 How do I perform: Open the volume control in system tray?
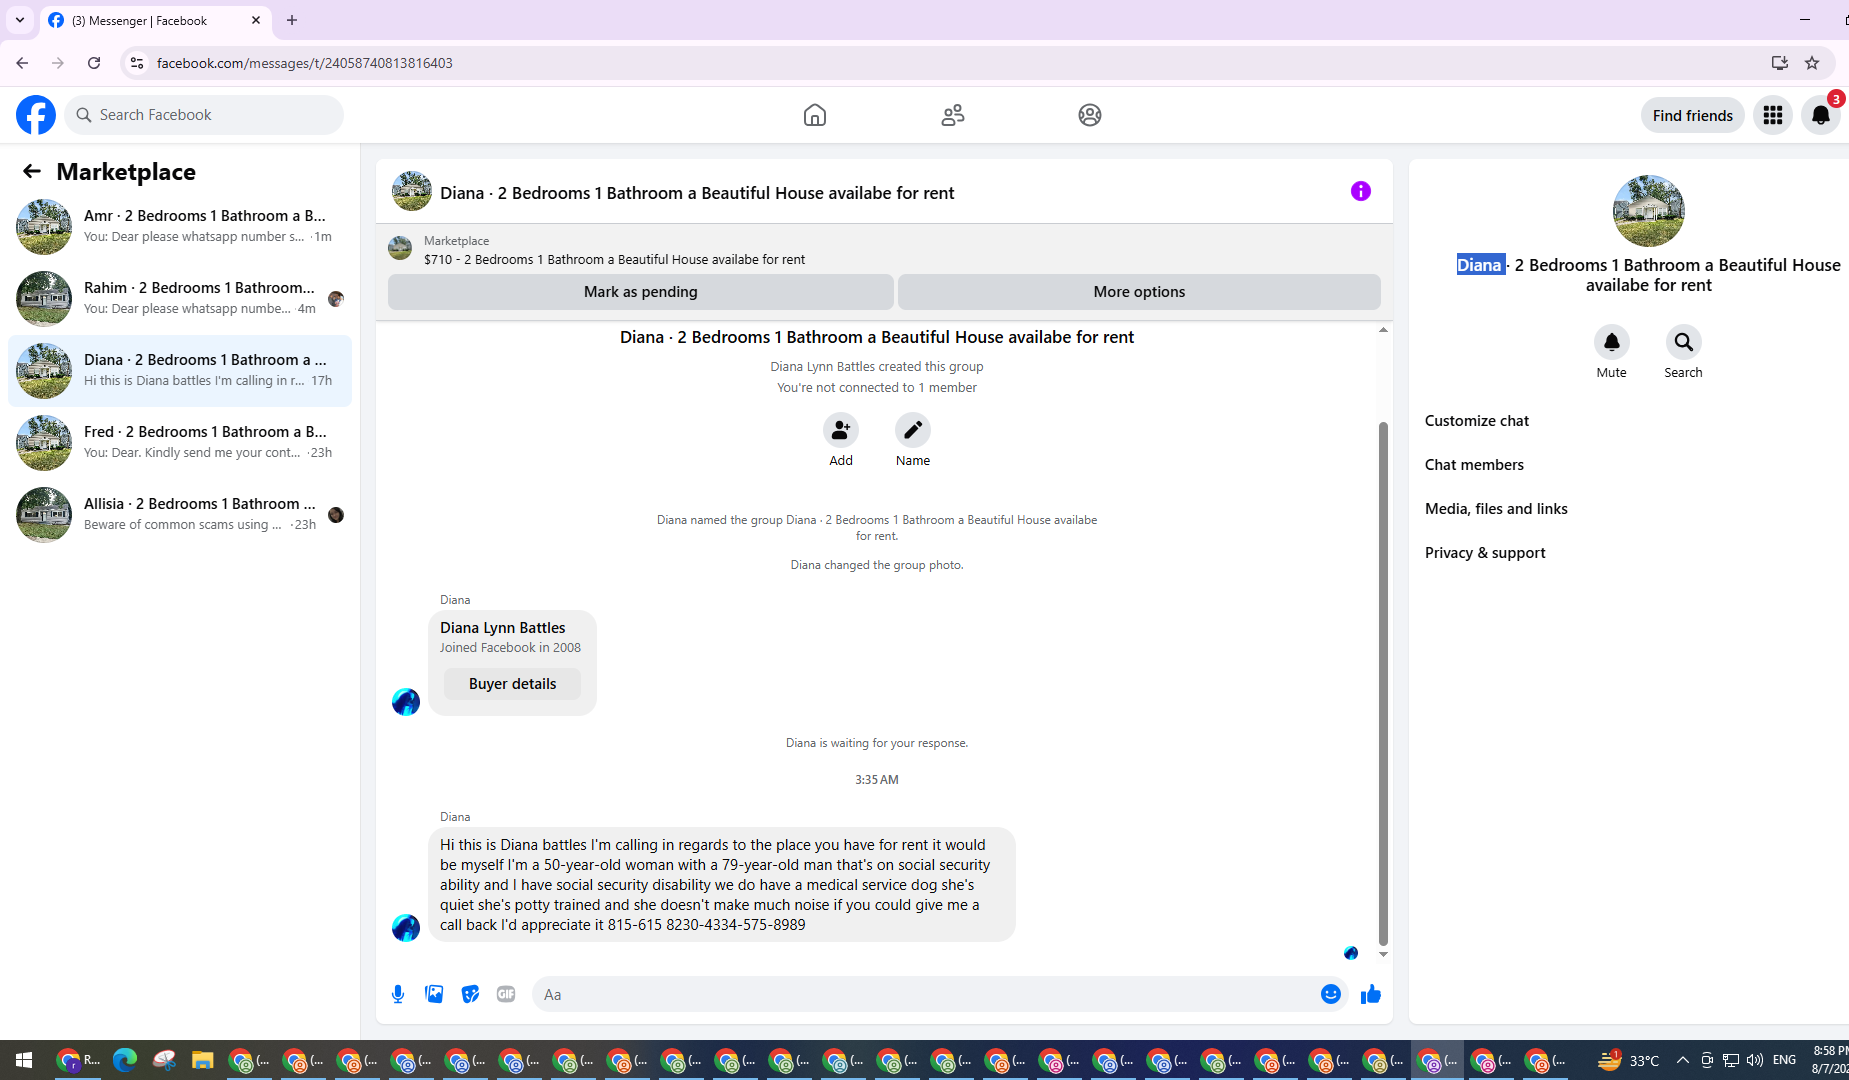pyautogui.click(x=1755, y=1060)
